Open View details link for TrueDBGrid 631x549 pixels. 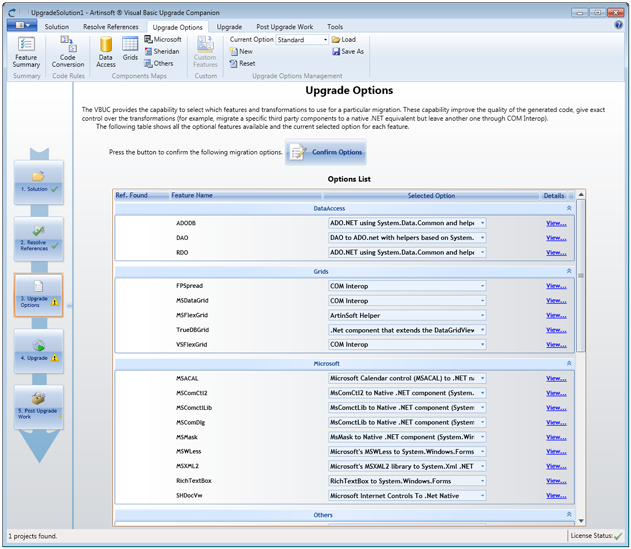tap(556, 330)
